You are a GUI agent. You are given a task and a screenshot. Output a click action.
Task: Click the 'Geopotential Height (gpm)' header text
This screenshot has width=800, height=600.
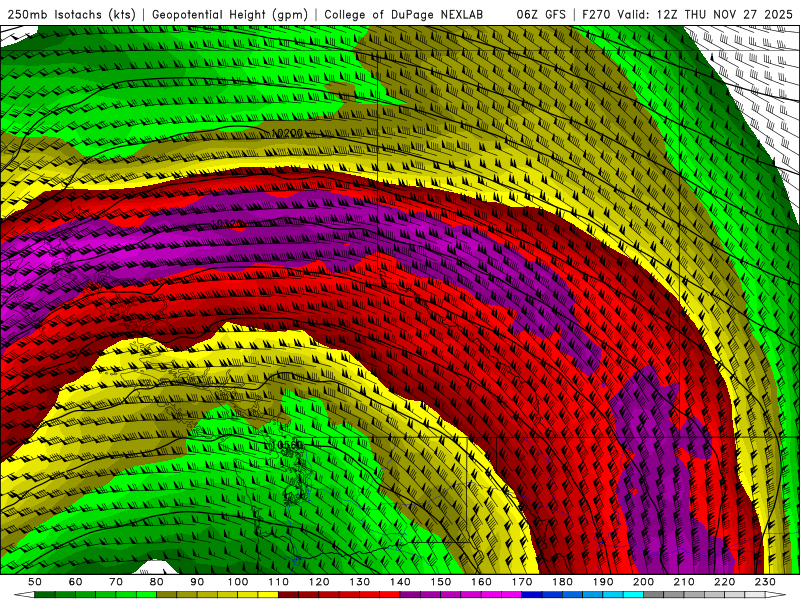tap(230, 15)
